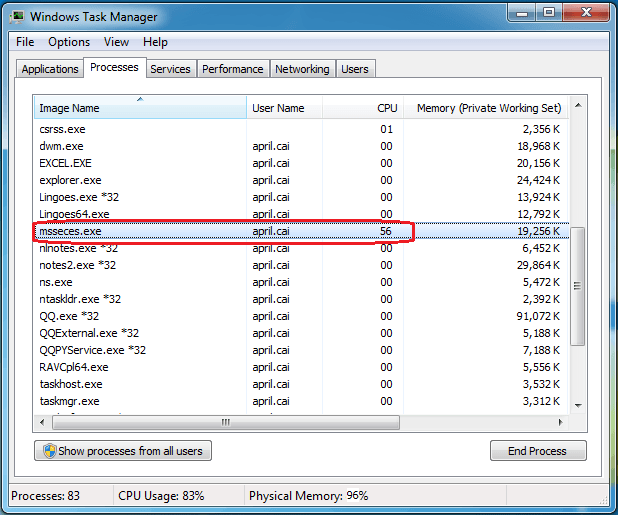This screenshot has width=618, height=515.
Task: Click Show processes from all users button
Action: point(123,450)
